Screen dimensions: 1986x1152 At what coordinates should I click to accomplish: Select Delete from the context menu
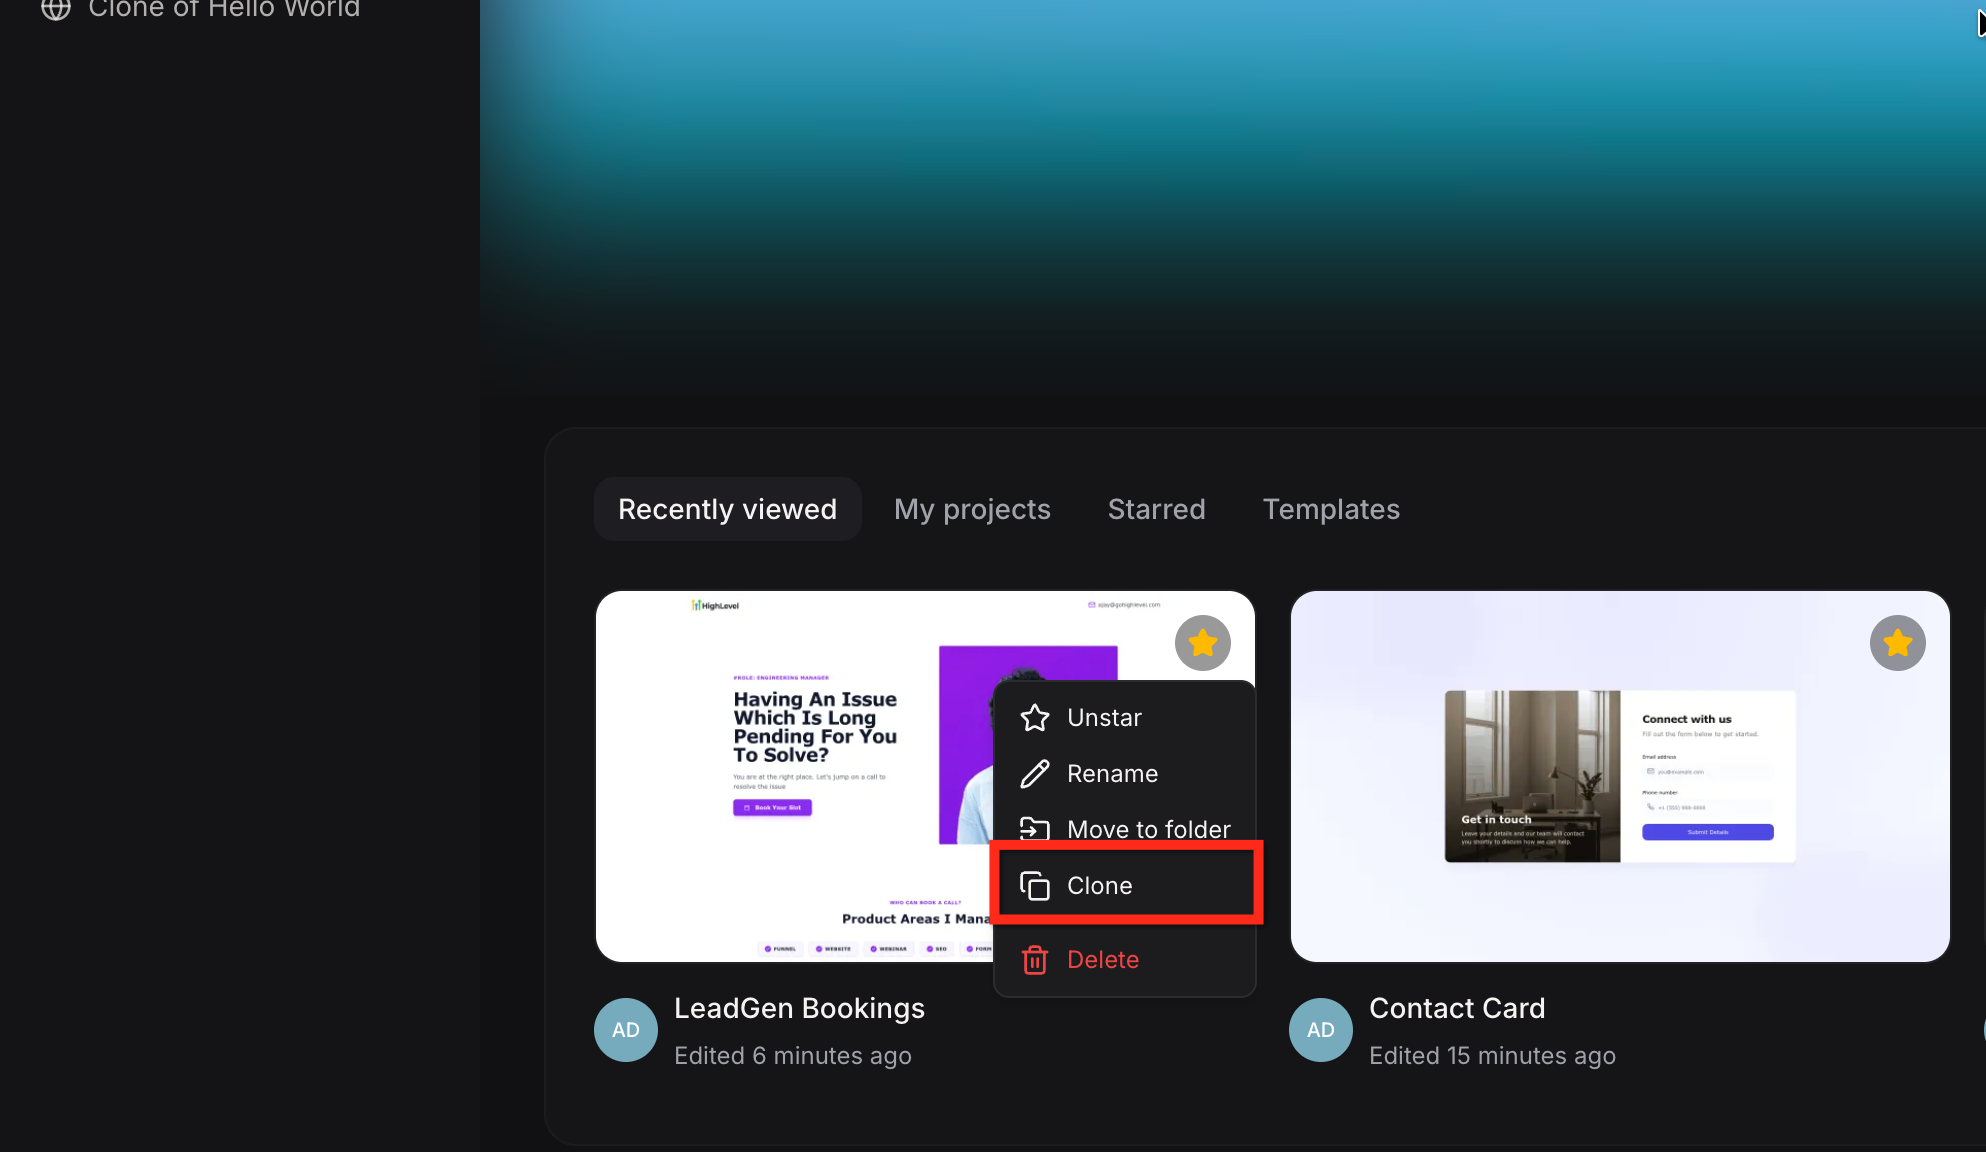click(1103, 960)
